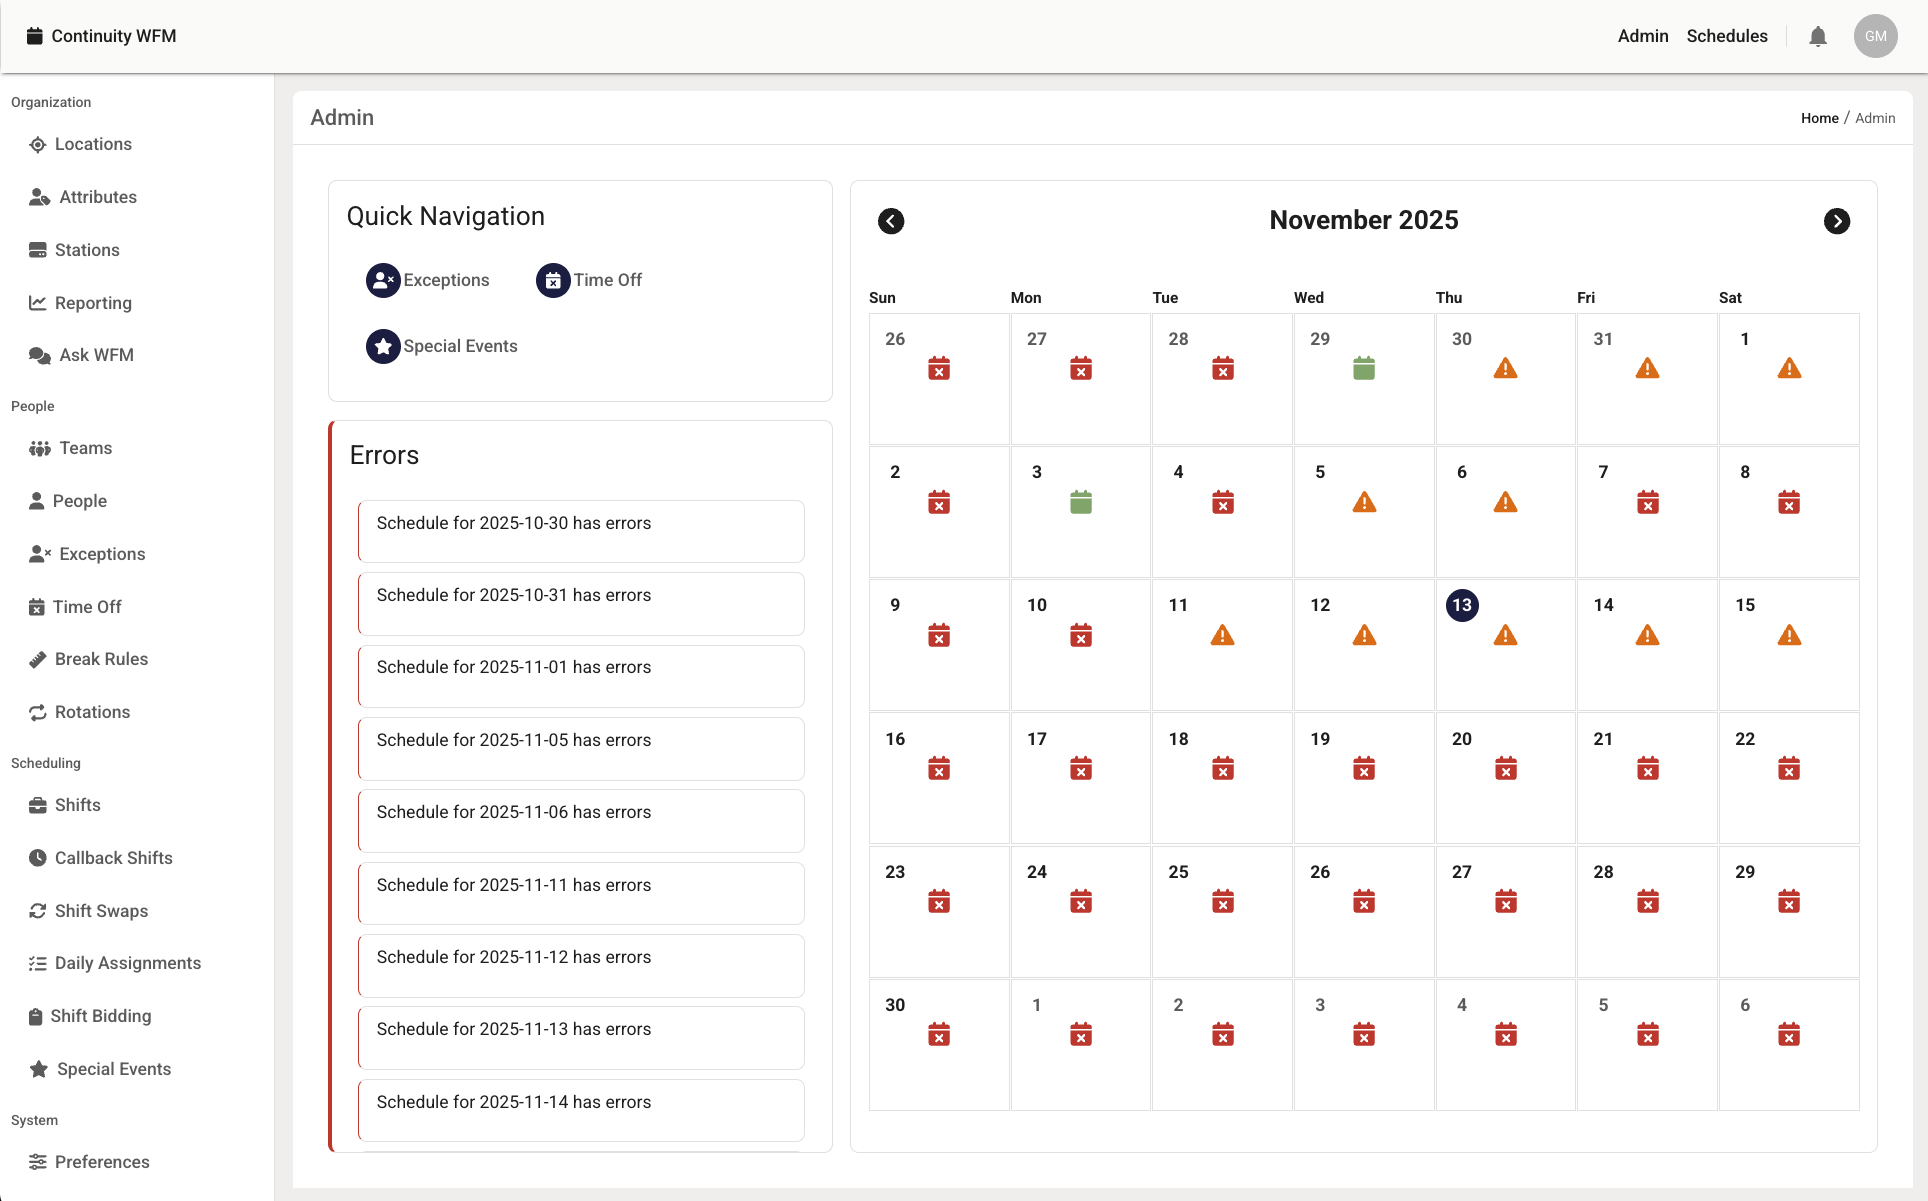The width and height of the screenshot is (1928, 1201).
Task: Click the green calendar icon on November 3
Action: pyautogui.click(x=1080, y=503)
